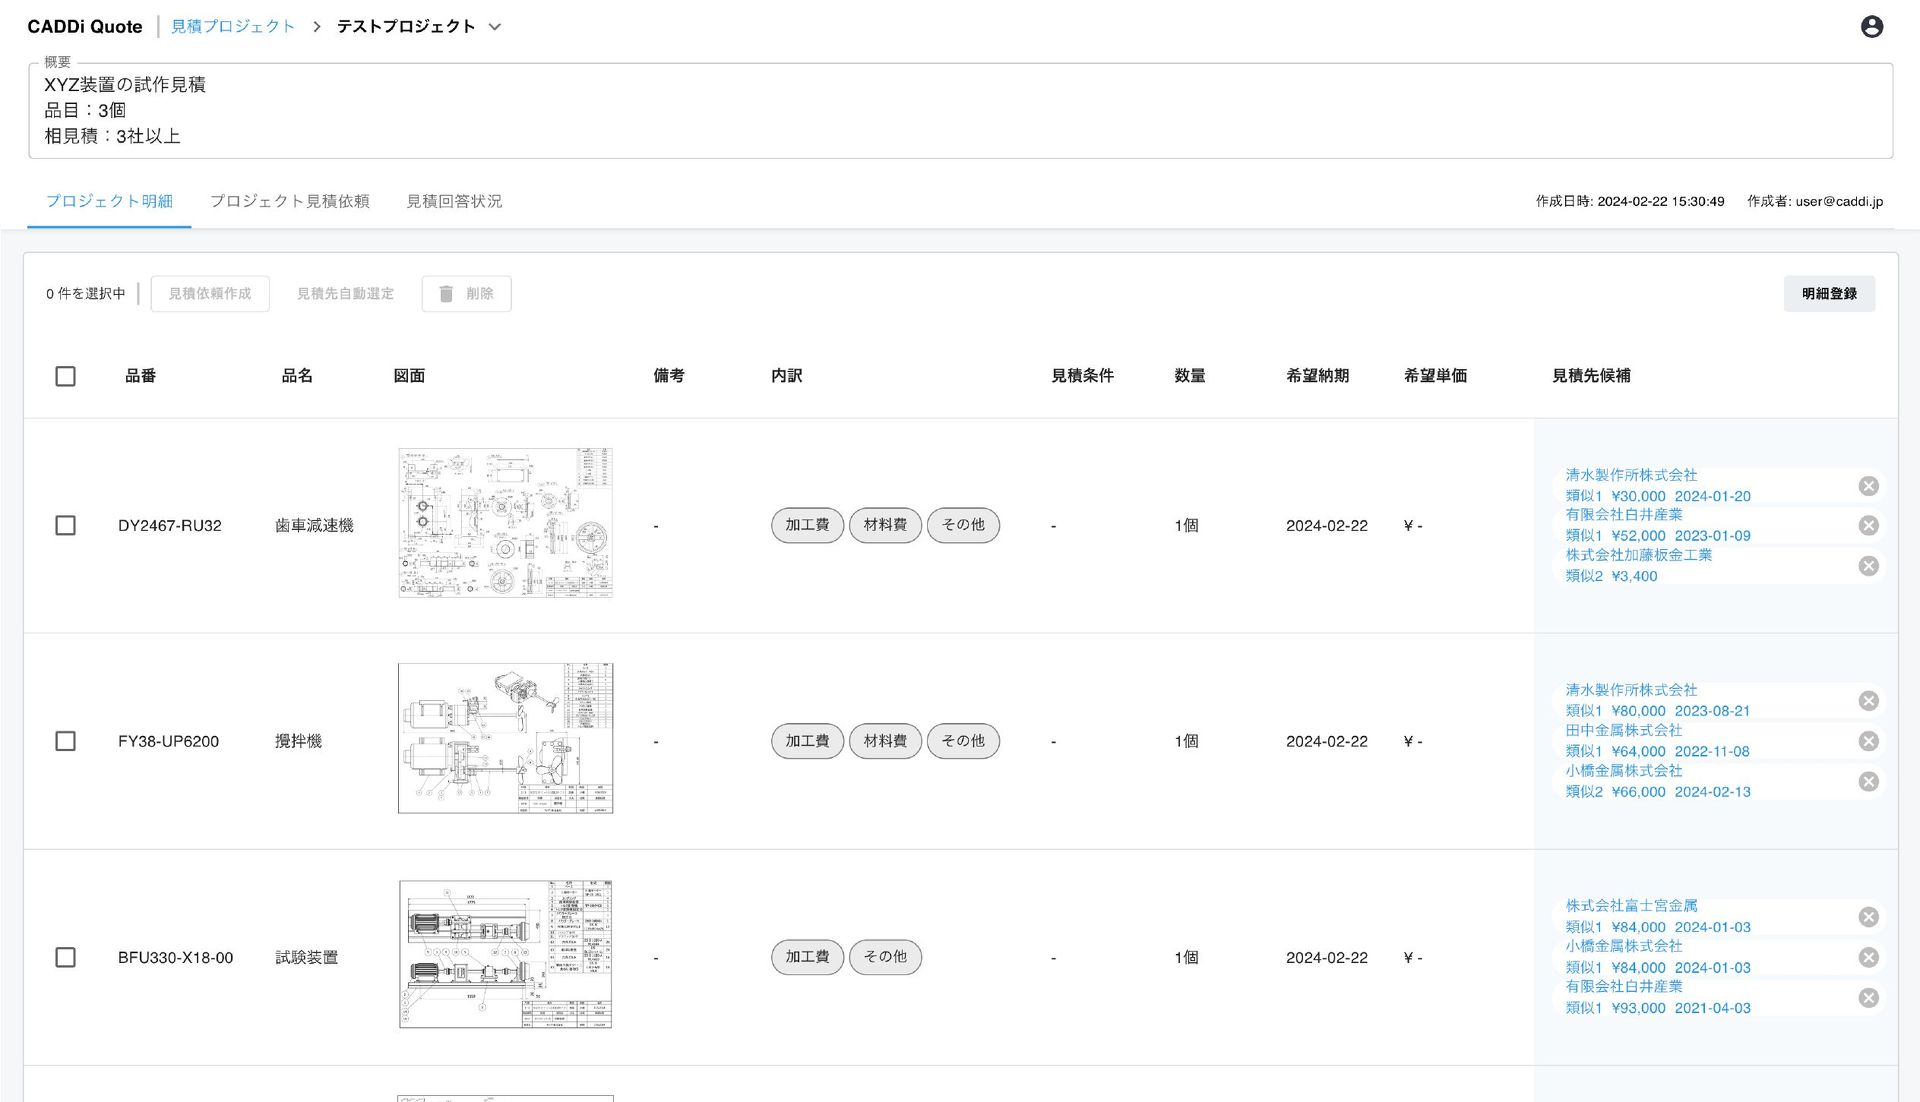Click the trash icon on the 削除 button
This screenshot has height=1102, width=1920.
(446, 293)
